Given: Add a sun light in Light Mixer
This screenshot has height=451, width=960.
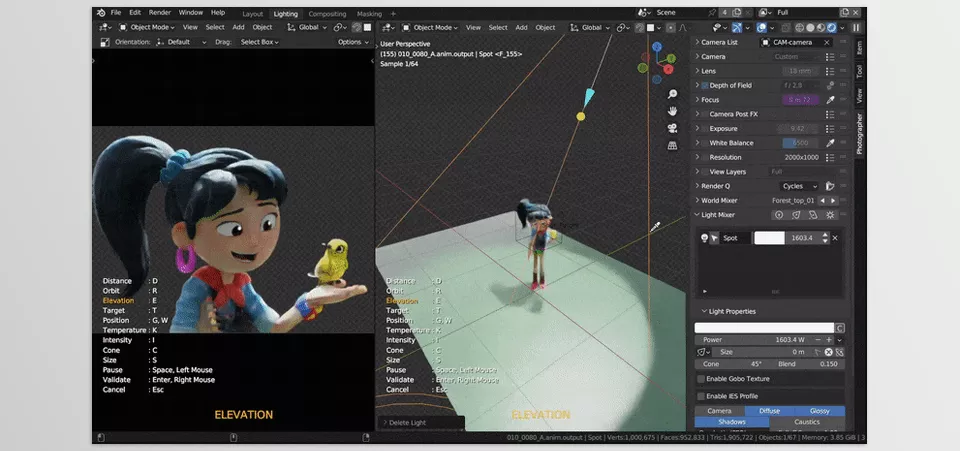Looking at the screenshot, I should click(830, 215).
